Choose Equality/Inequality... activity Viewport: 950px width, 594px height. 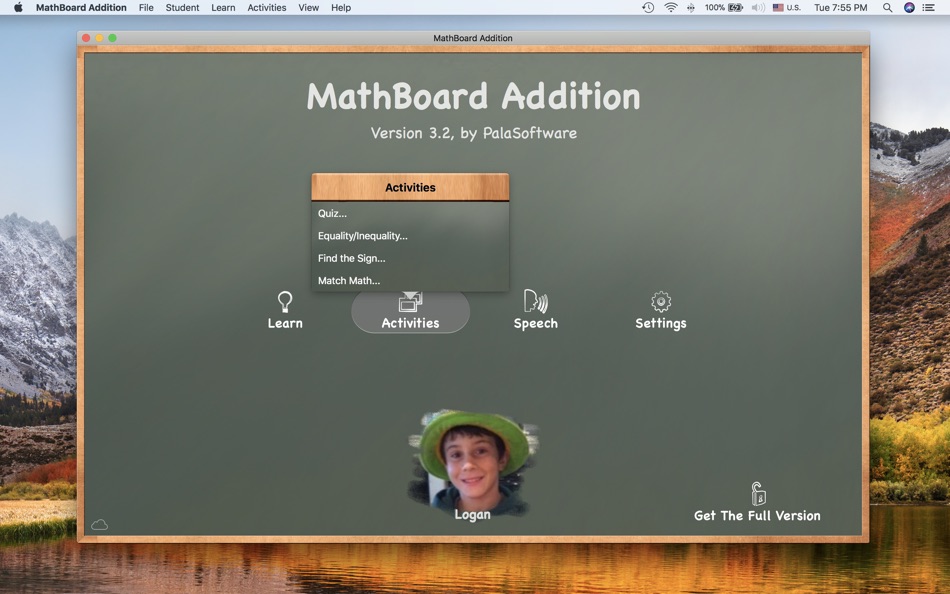pyautogui.click(x=410, y=236)
